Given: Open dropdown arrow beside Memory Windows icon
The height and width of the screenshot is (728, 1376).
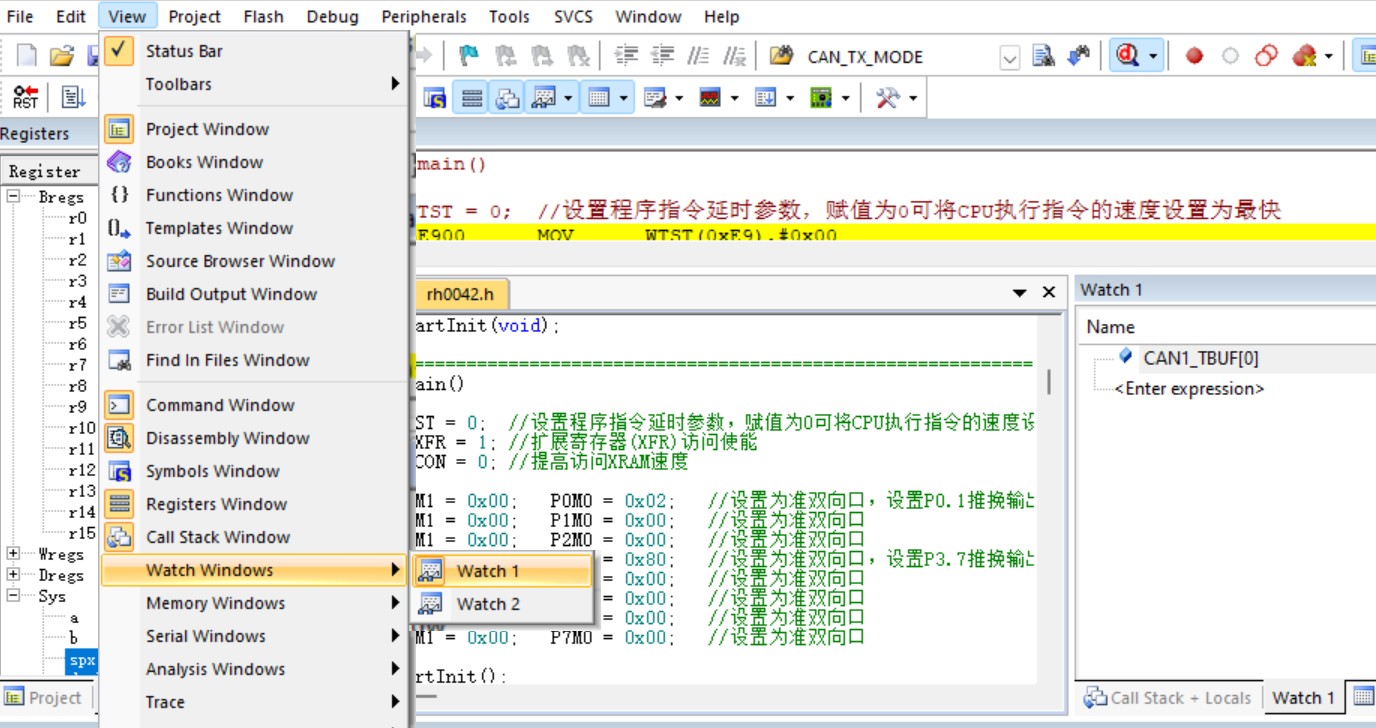Looking at the screenshot, I should pos(624,98).
